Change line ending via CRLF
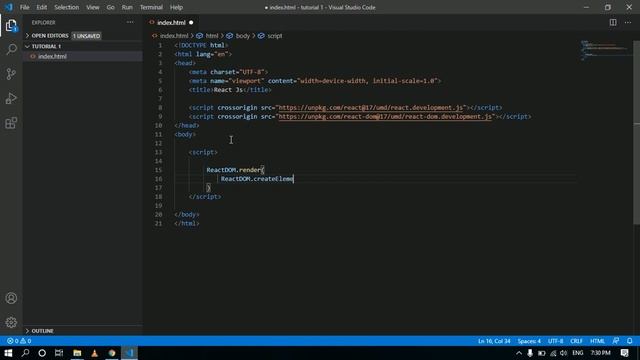640x360 pixels. [576, 341]
